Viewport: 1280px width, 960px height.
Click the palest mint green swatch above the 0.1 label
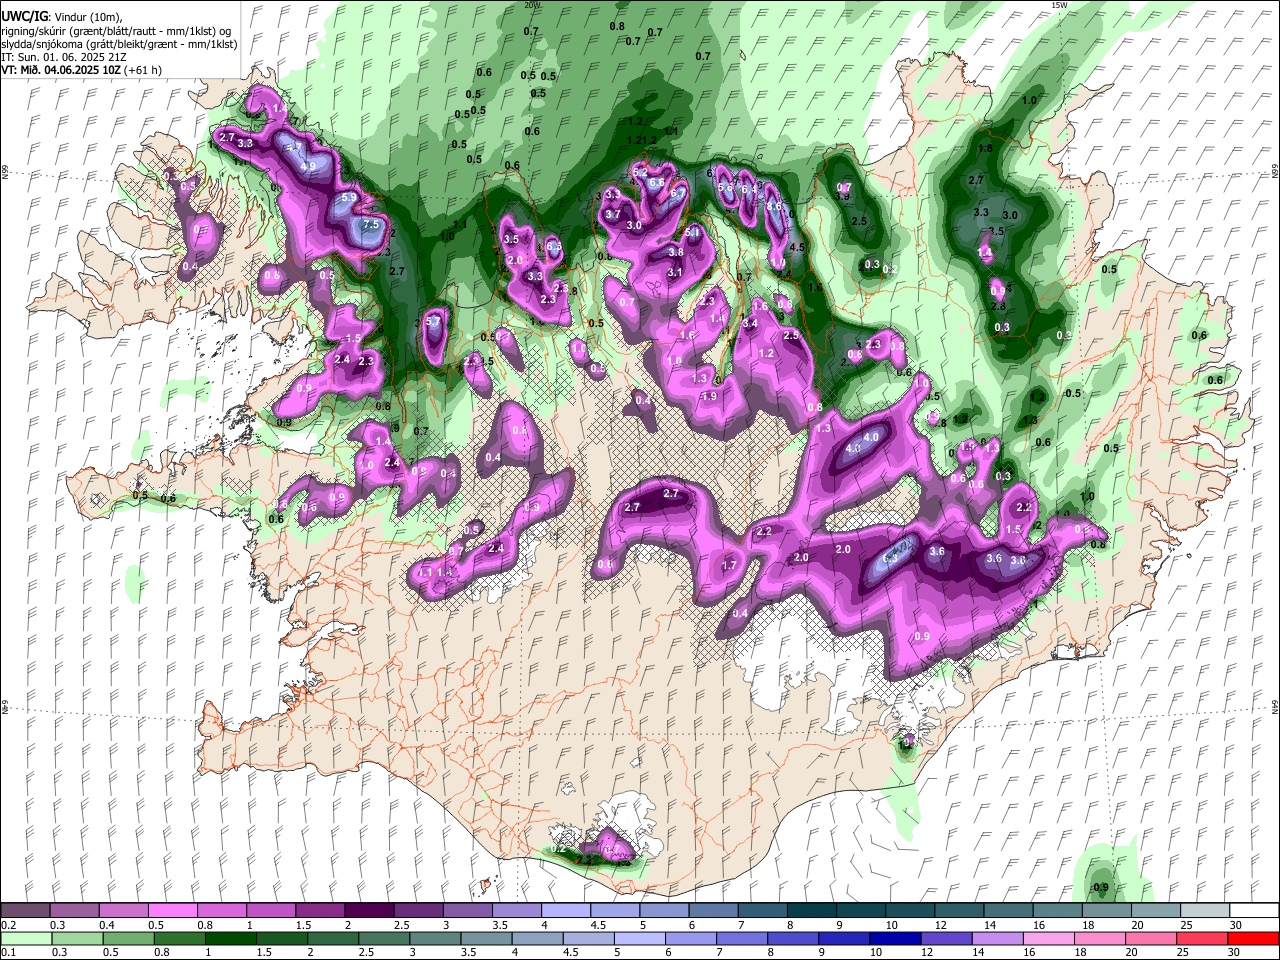[x=27, y=938]
